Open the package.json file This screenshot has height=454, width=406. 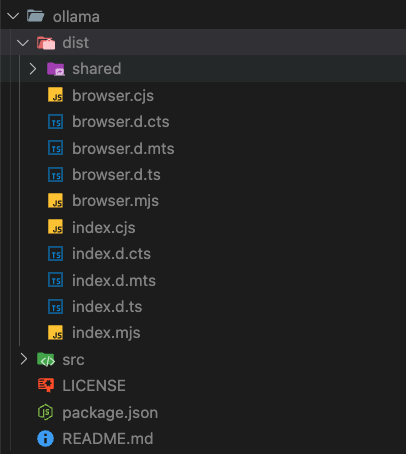pyautogui.click(x=110, y=413)
